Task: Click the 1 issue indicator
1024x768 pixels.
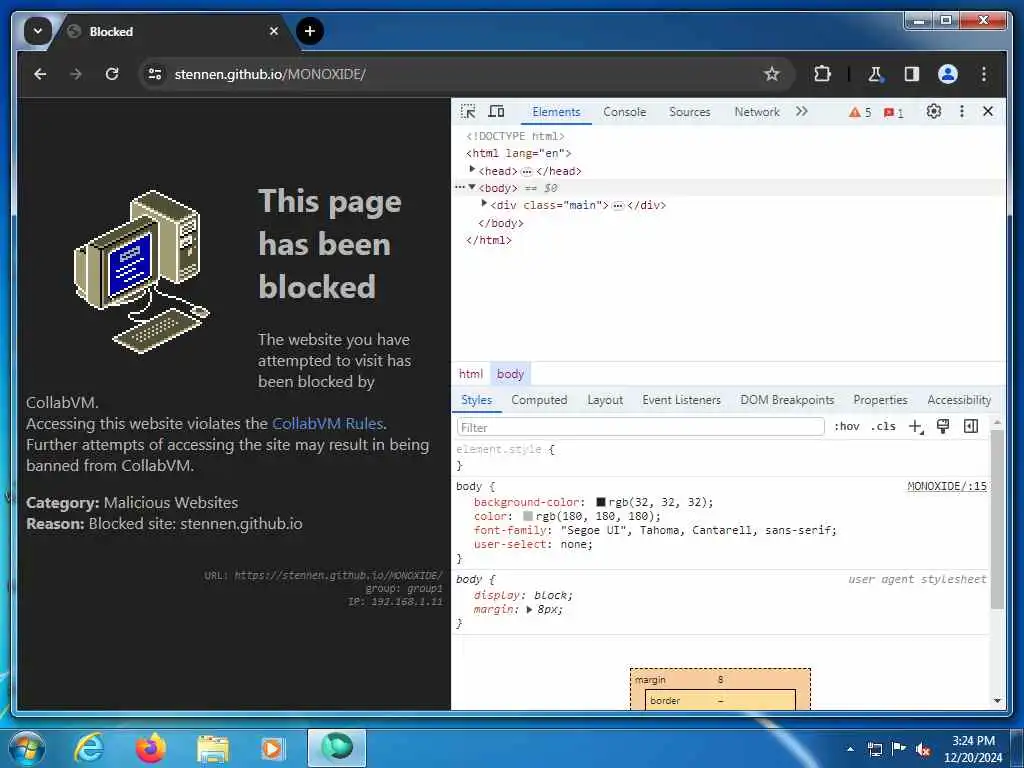Action: 893,113
